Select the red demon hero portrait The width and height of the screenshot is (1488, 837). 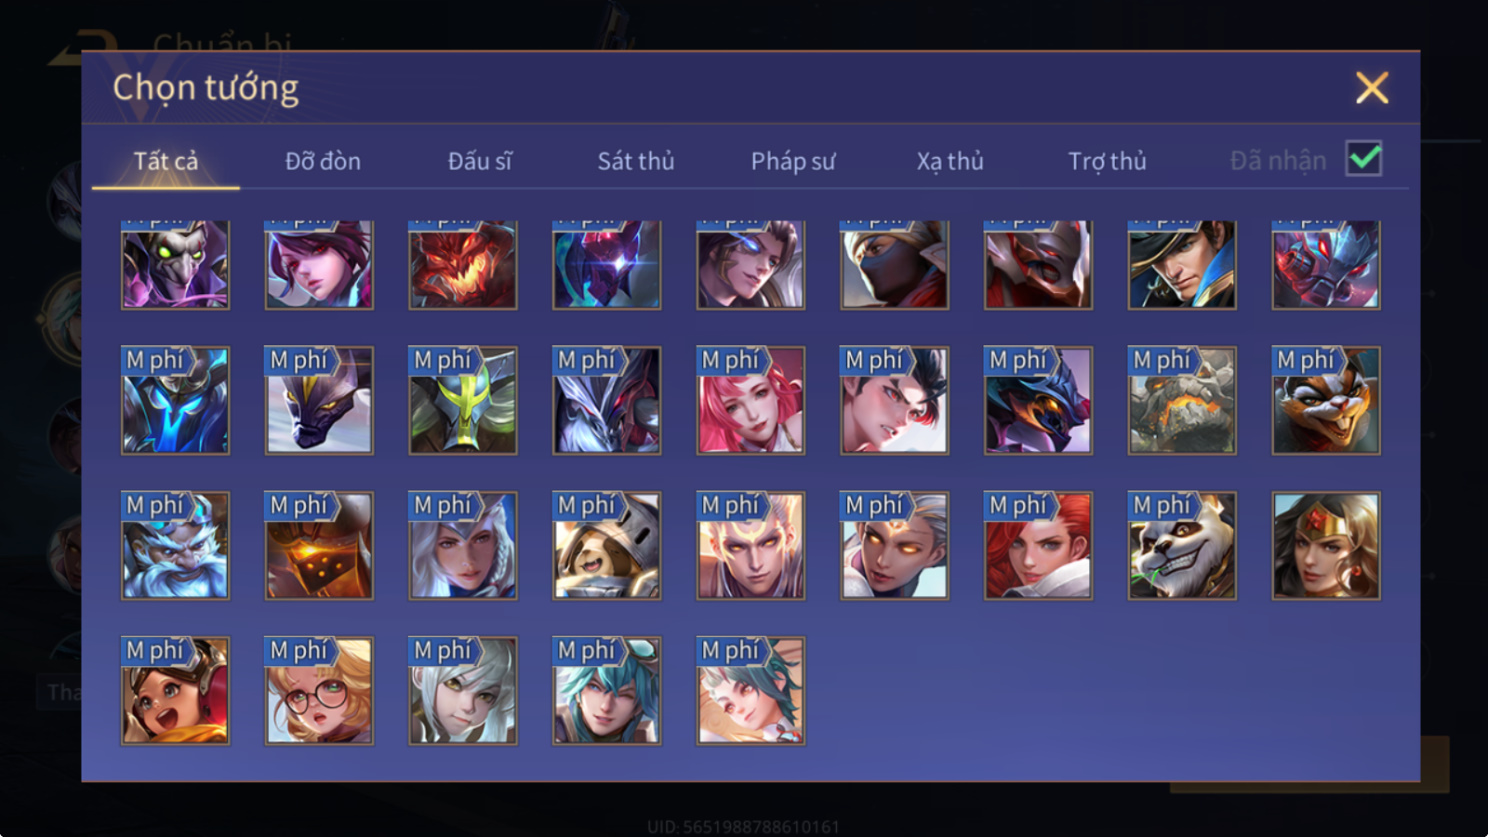point(463,265)
